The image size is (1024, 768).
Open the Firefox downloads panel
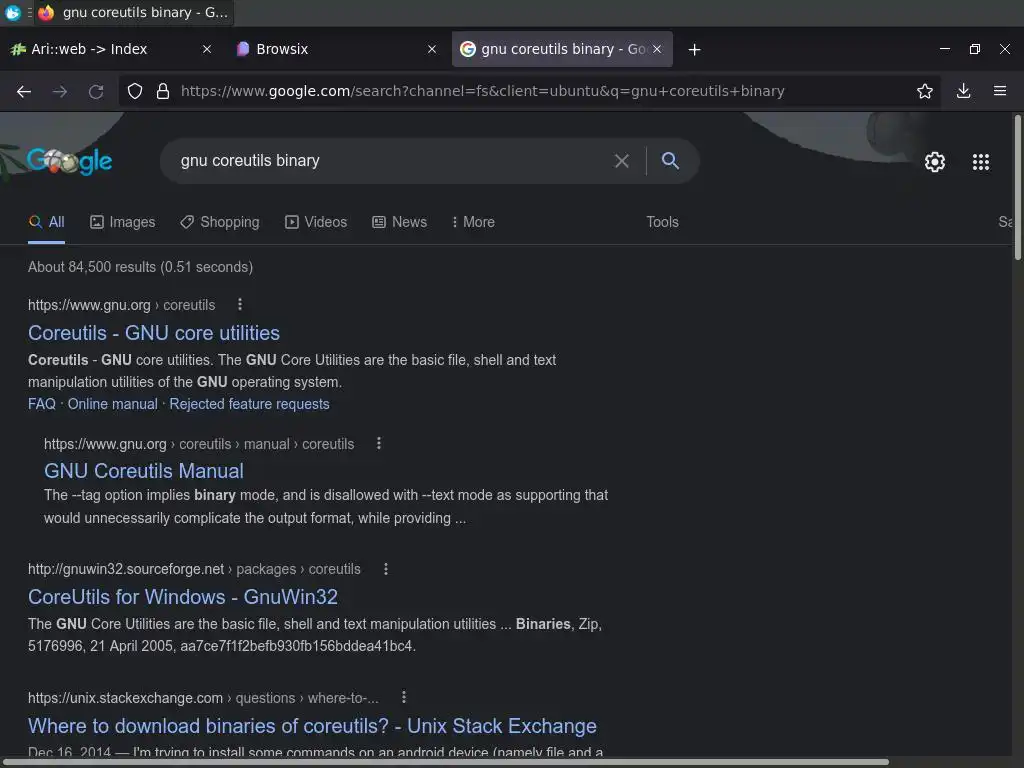(963, 91)
